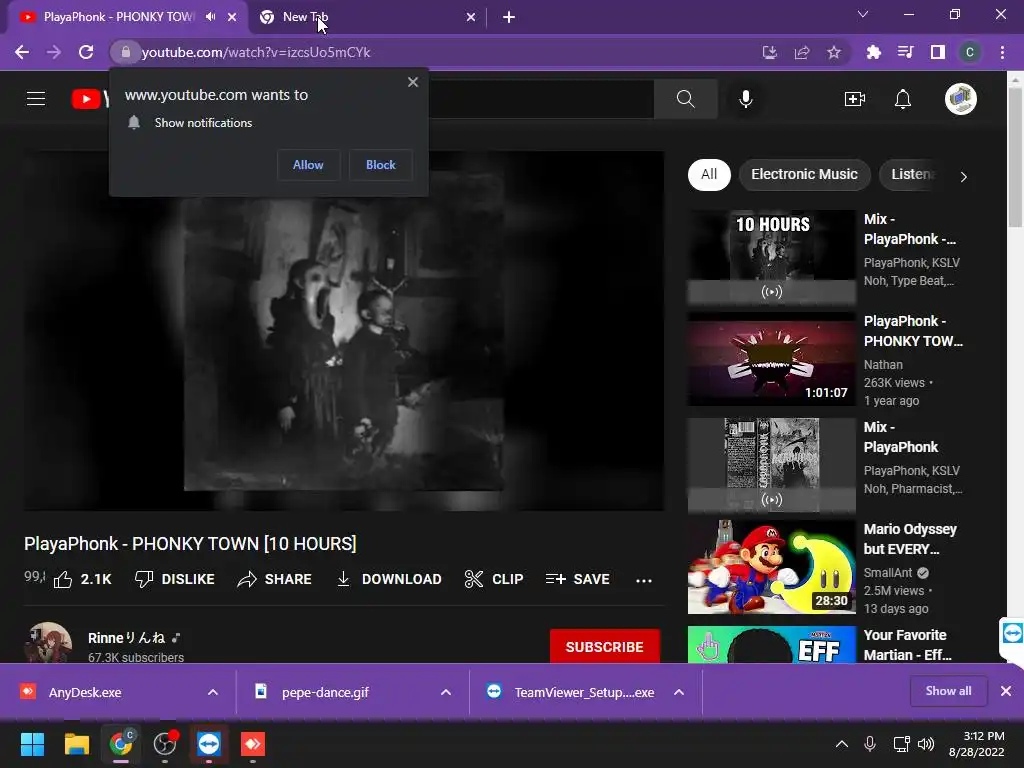Open the three-dot more actions menu
The width and height of the screenshot is (1024, 768).
coord(644,580)
